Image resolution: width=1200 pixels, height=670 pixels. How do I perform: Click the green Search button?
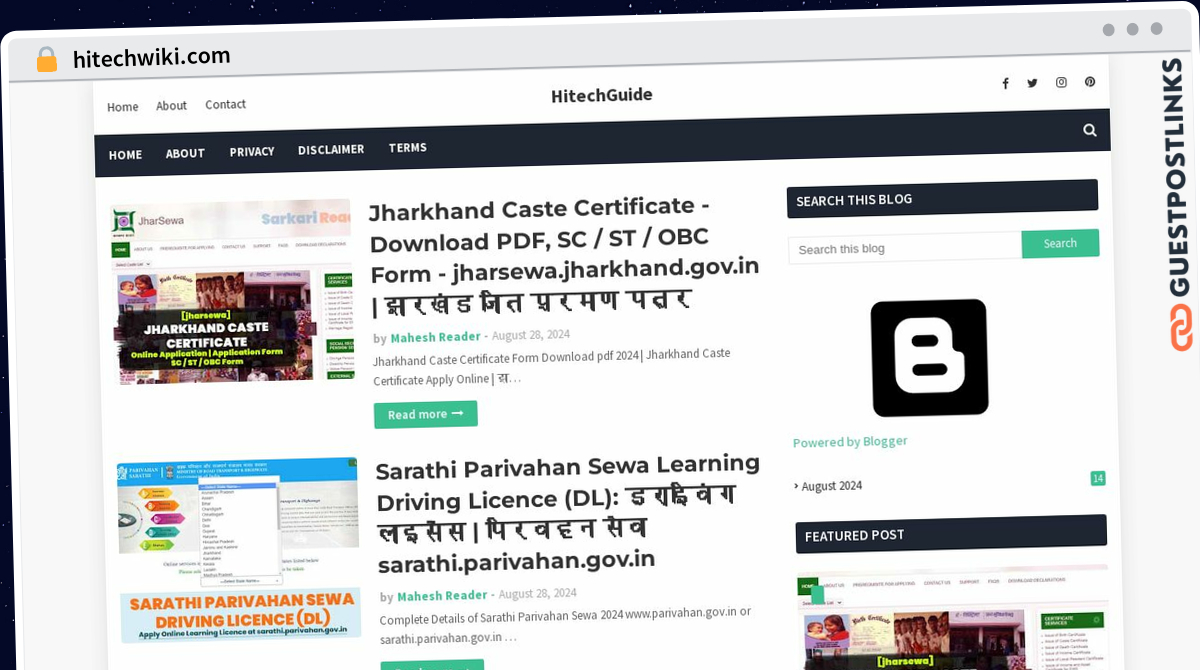[x=1060, y=243]
